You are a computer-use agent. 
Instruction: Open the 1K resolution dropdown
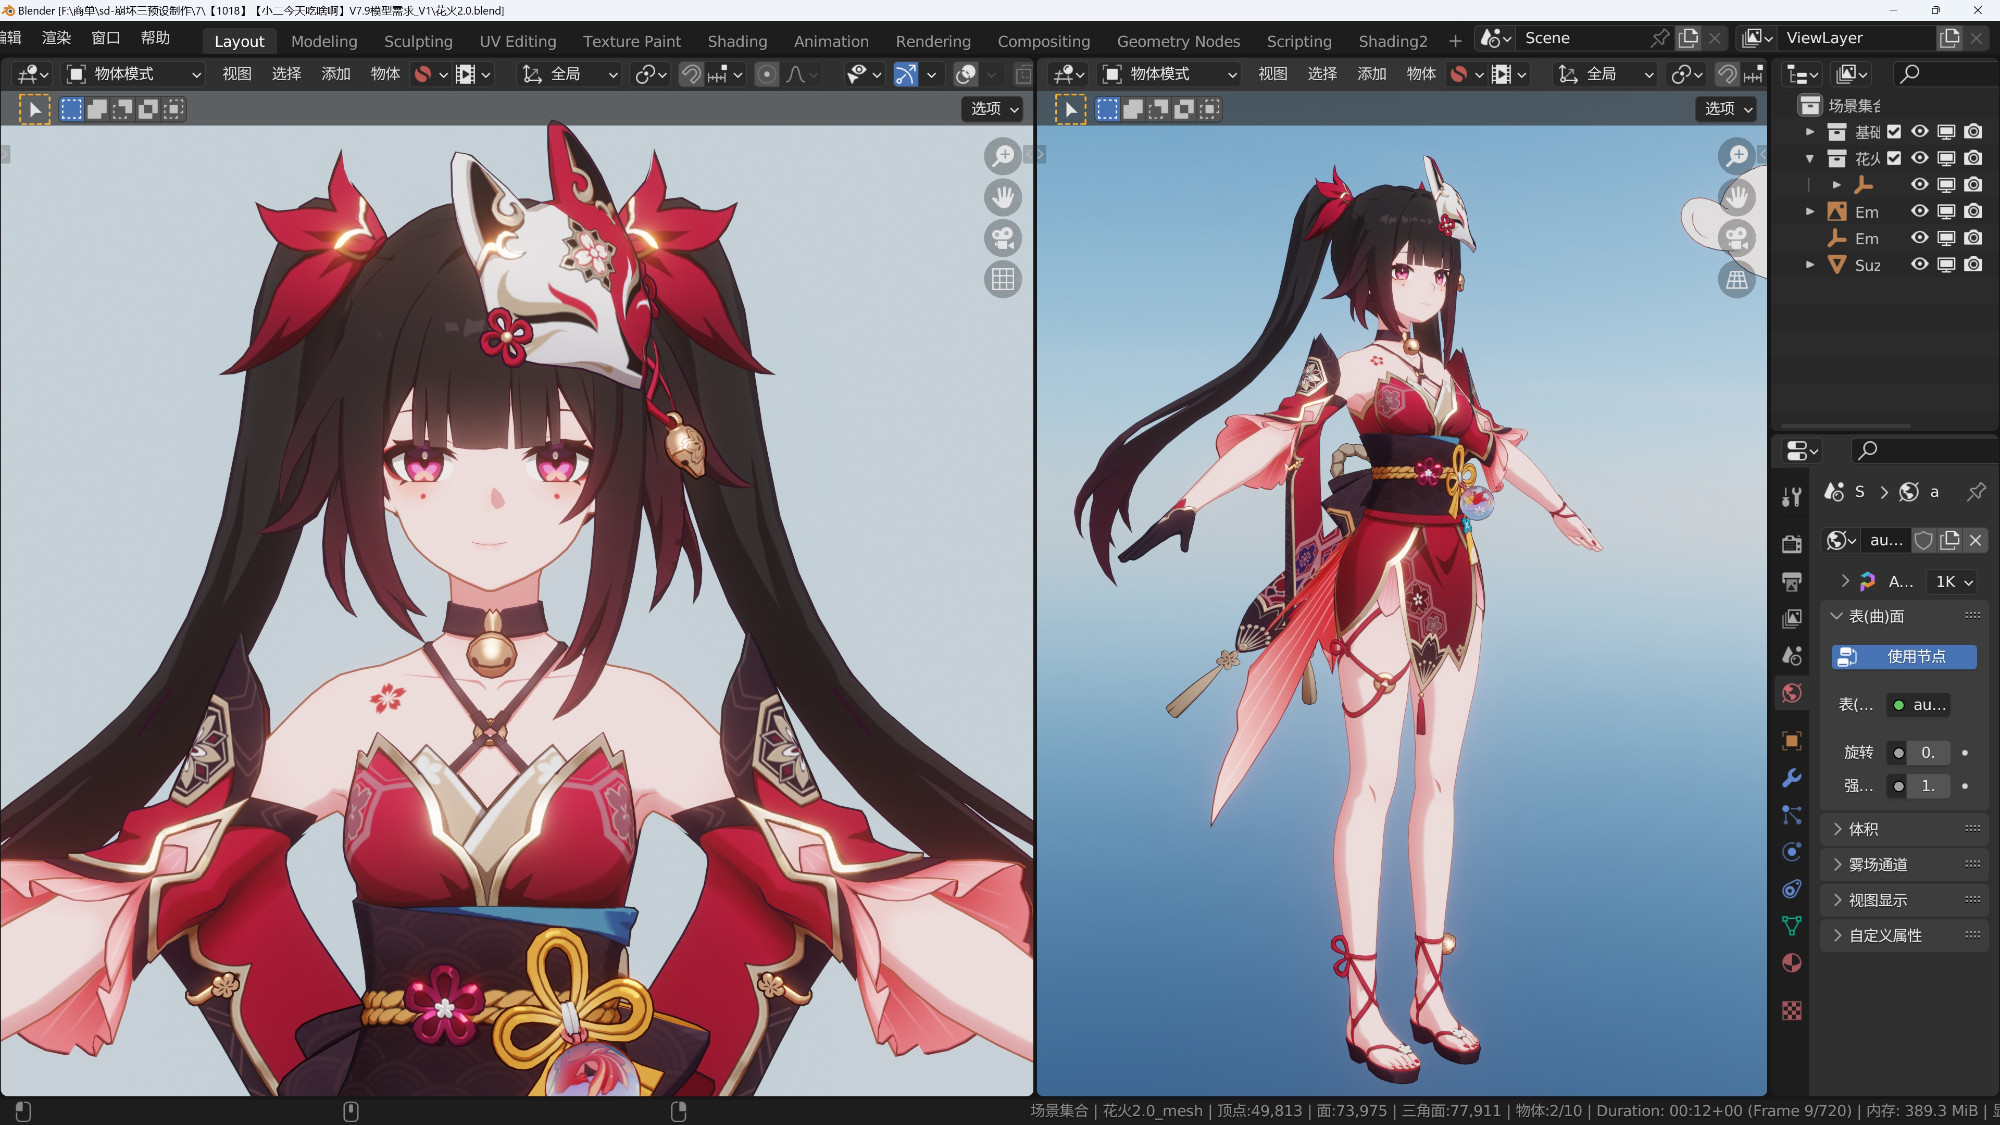click(1953, 582)
